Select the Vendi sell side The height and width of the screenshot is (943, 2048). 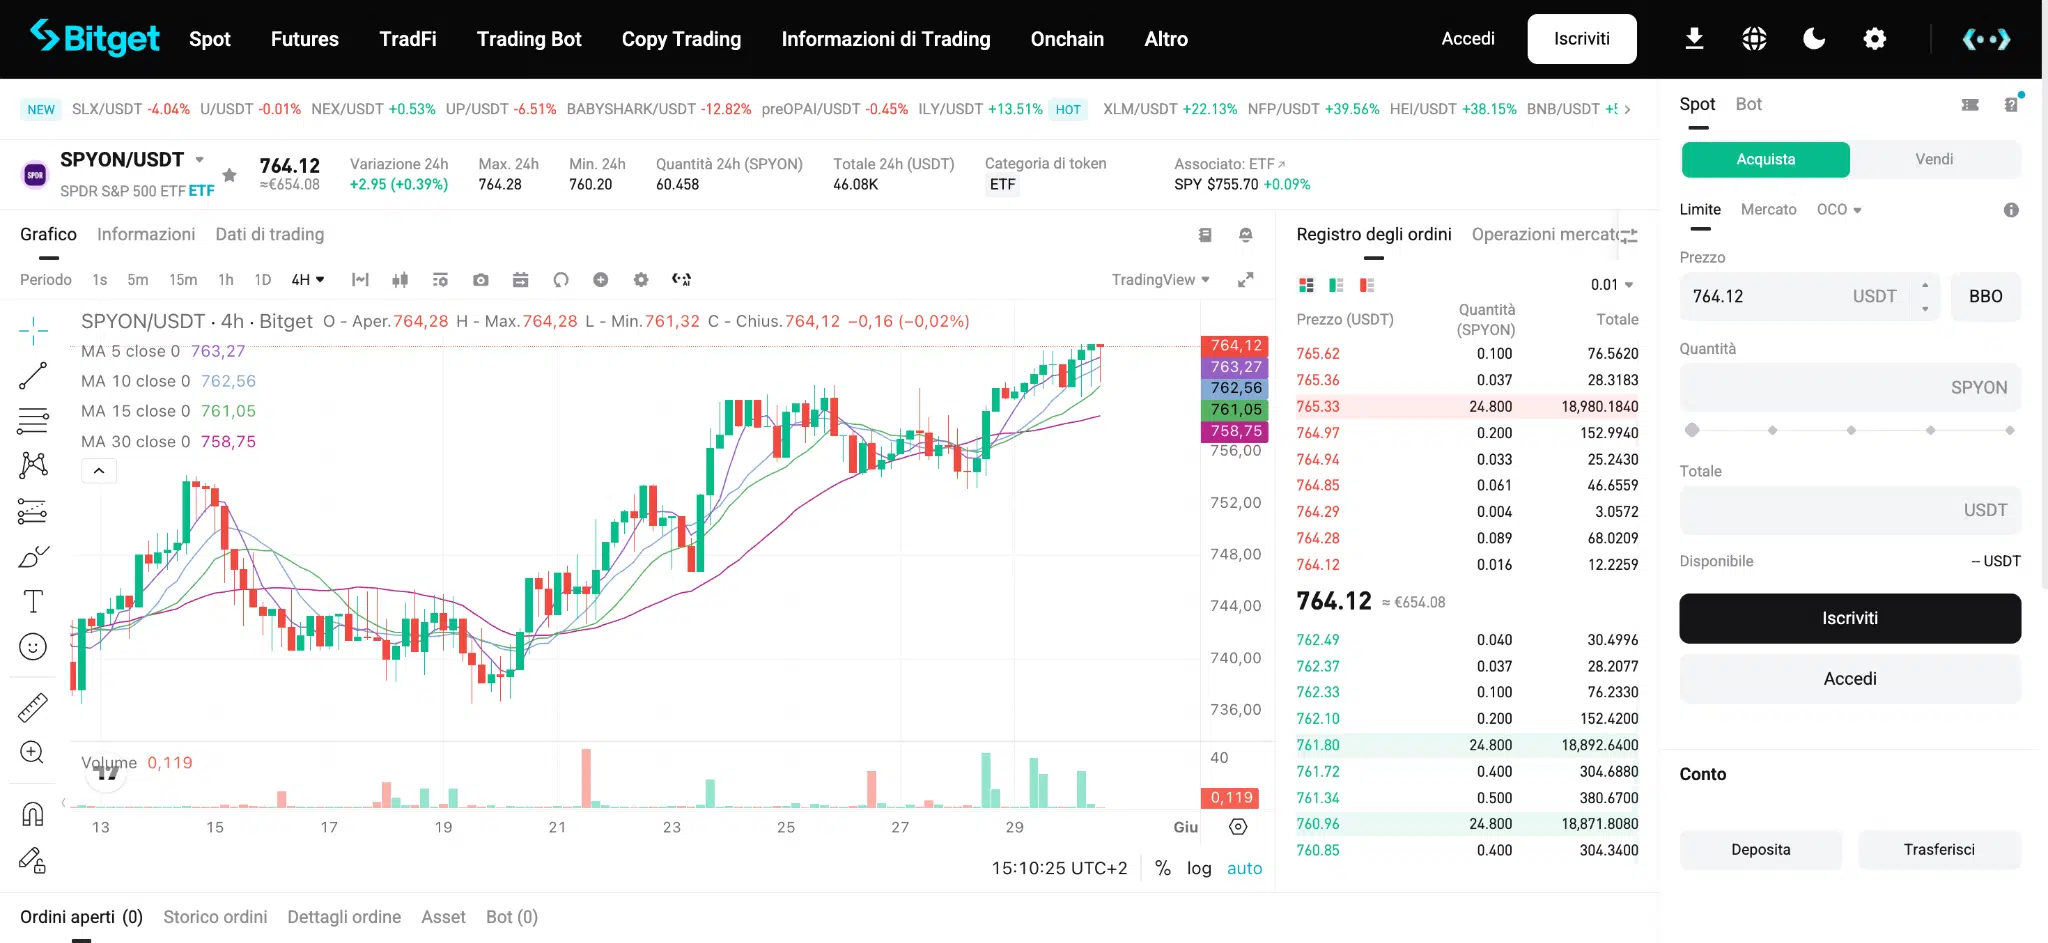[x=1934, y=159]
